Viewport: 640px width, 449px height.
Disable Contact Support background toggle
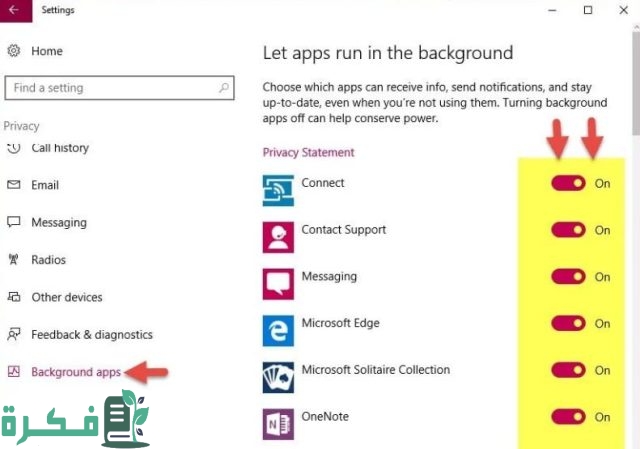tap(568, 230)
